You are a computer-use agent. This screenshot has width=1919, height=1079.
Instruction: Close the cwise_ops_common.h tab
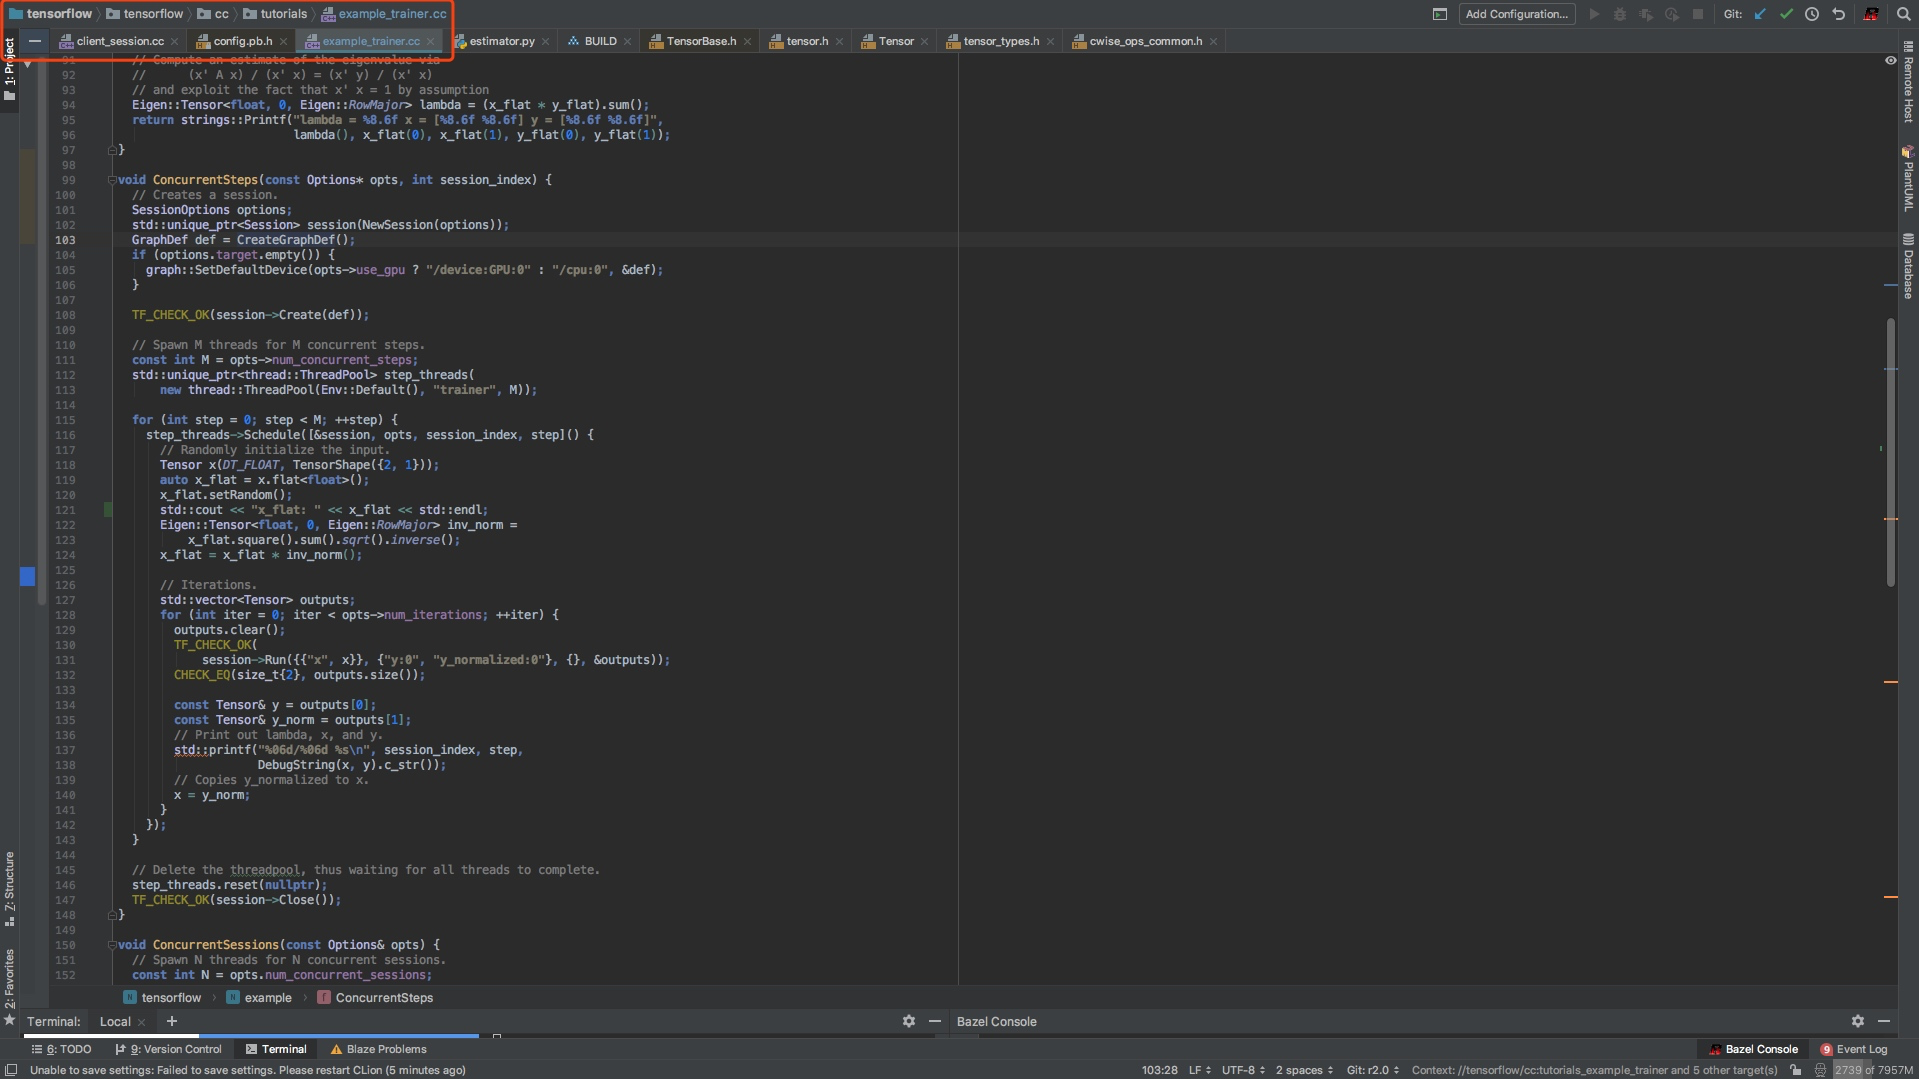(1213, 41)
